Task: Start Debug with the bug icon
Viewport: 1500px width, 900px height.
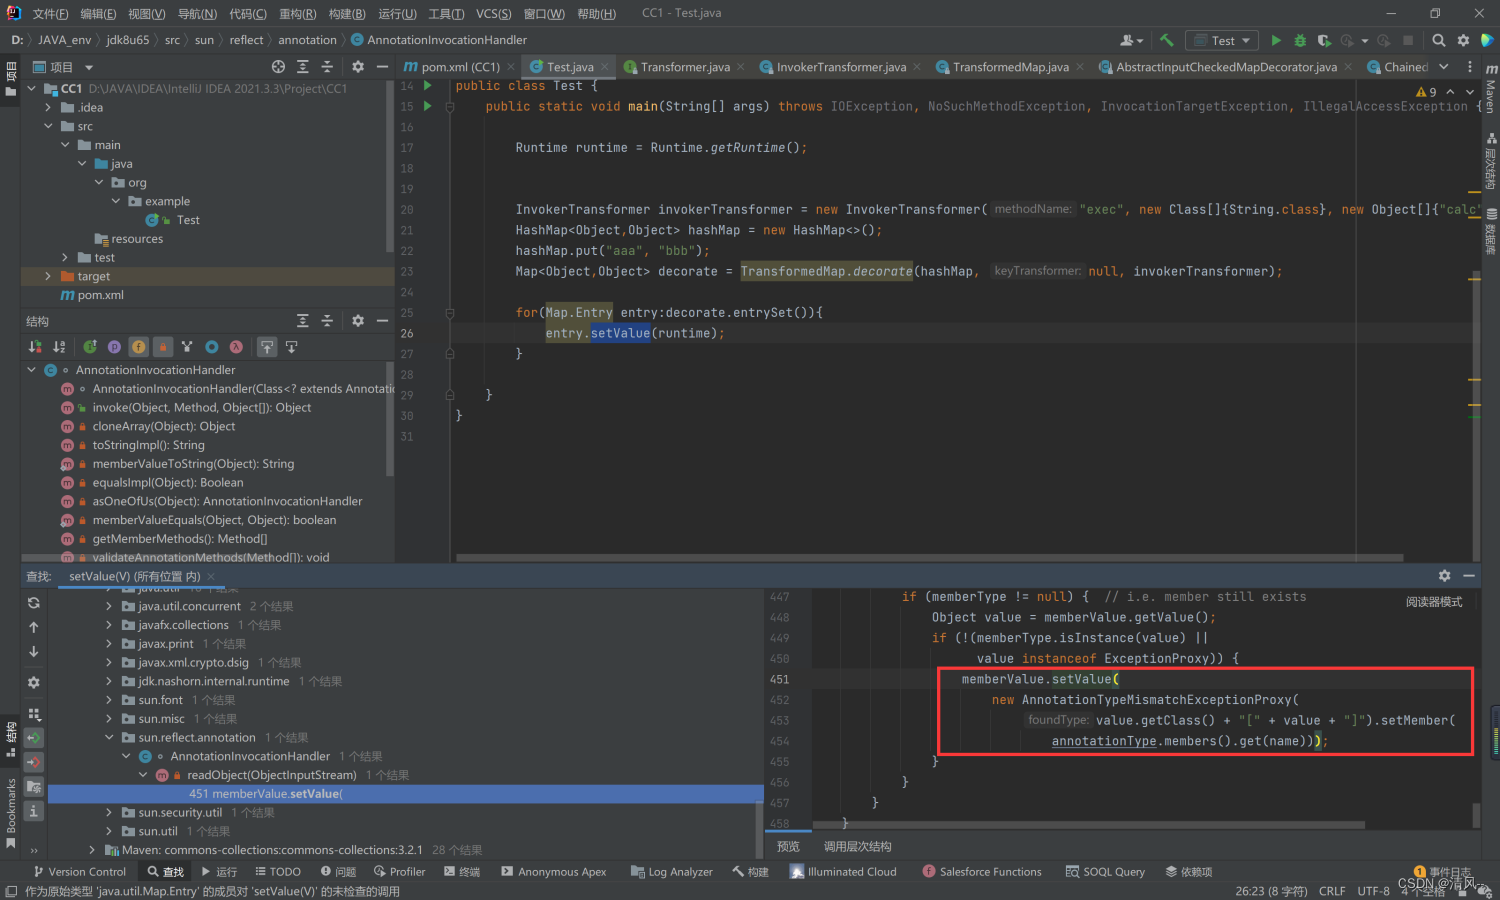Action: coord(1300,40)
